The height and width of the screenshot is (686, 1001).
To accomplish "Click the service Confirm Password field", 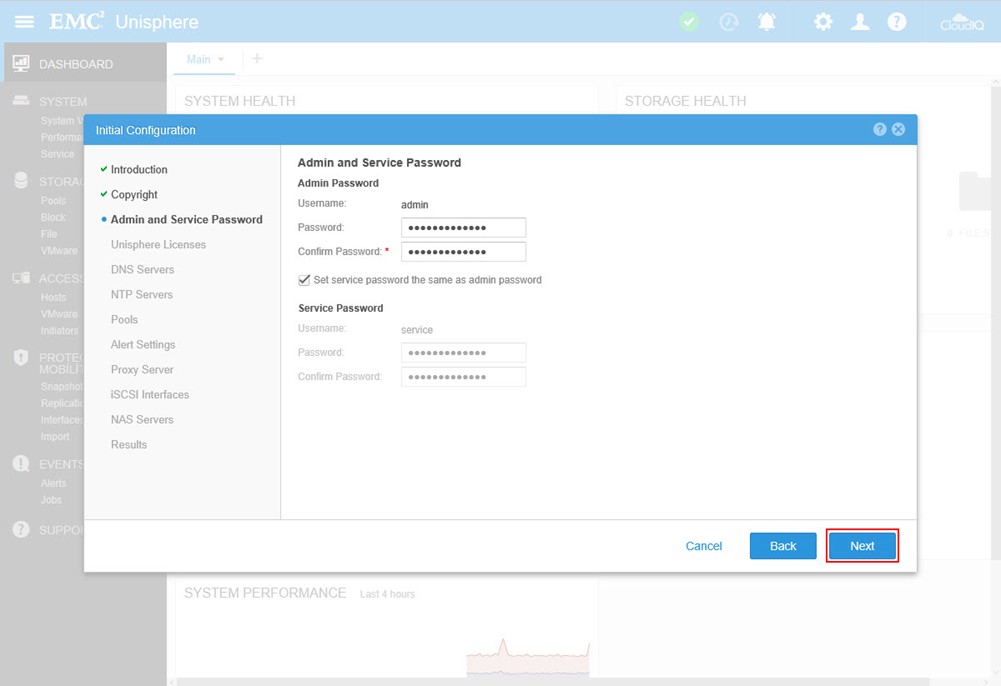I will 463,377.
